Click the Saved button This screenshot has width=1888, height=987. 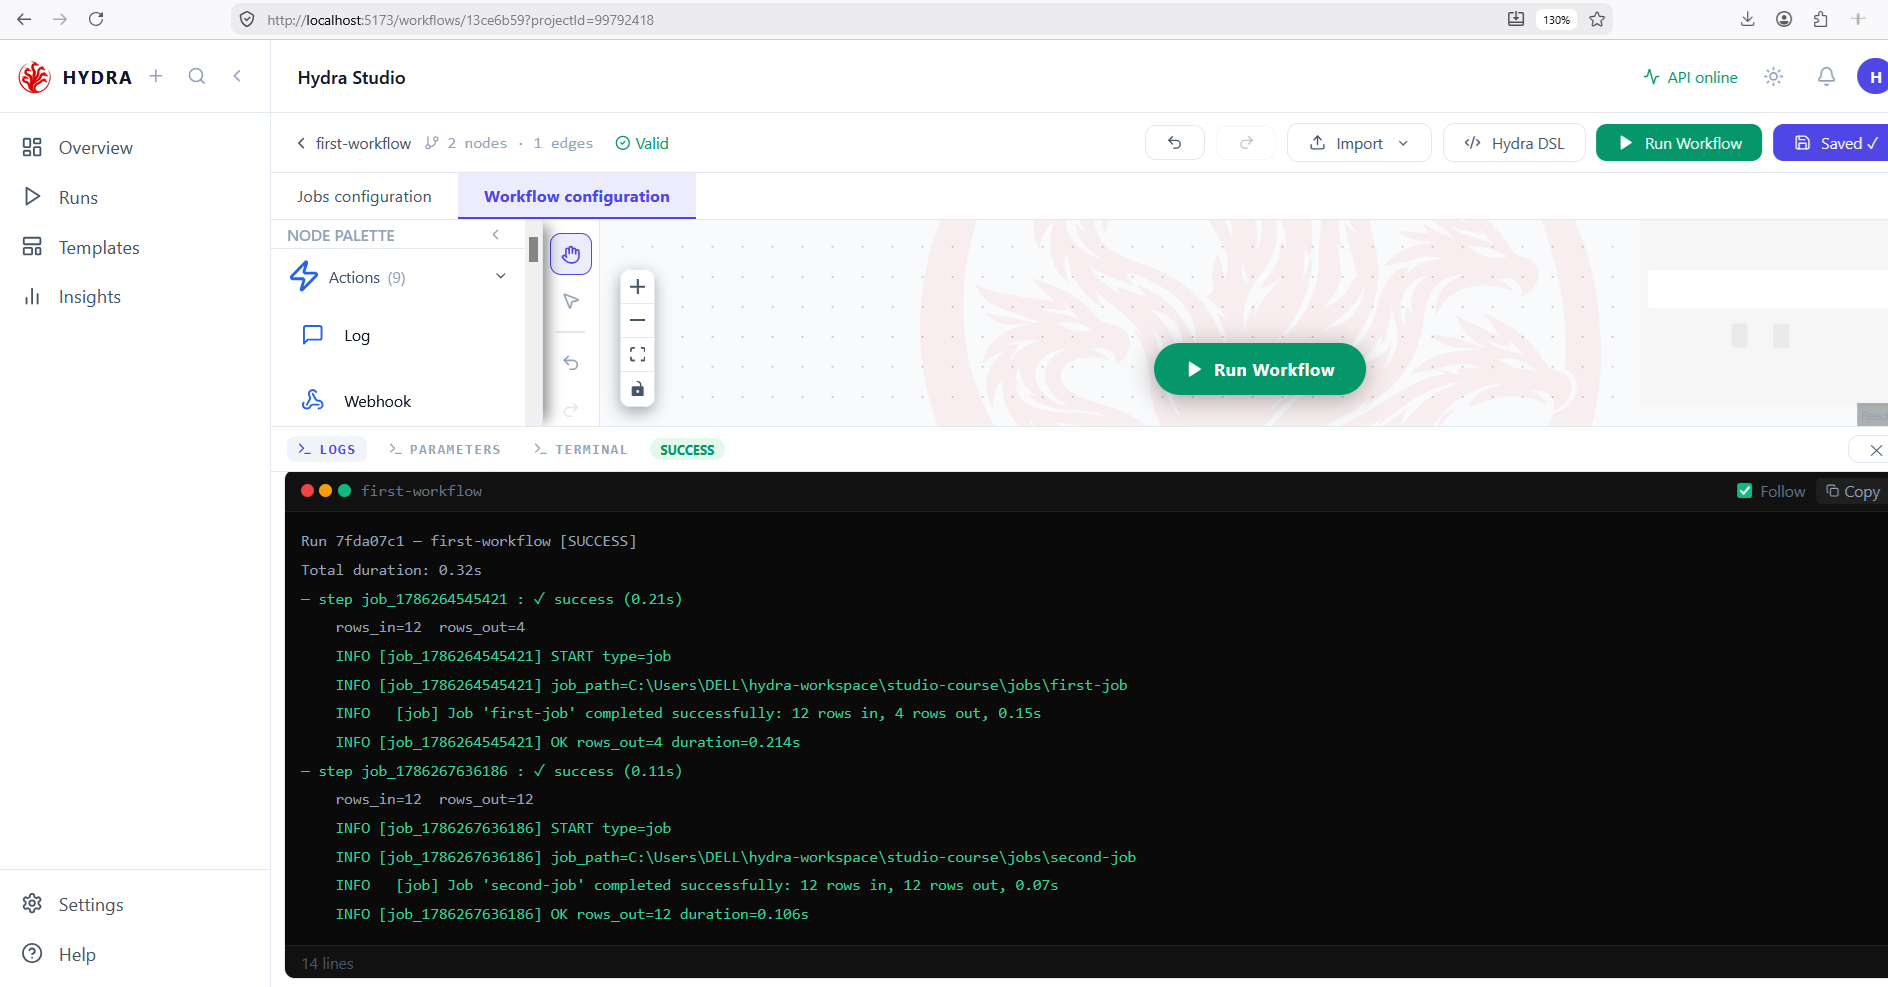(x=1831, y=143)
